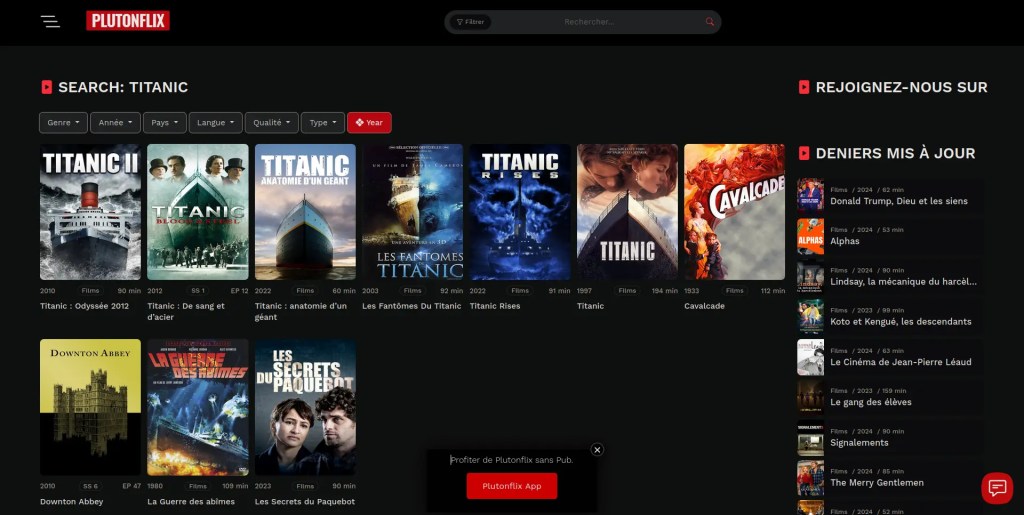Screen dimensions: 1024x515
Task: Open La Guerre des abîmes poster
Action: 198,407
